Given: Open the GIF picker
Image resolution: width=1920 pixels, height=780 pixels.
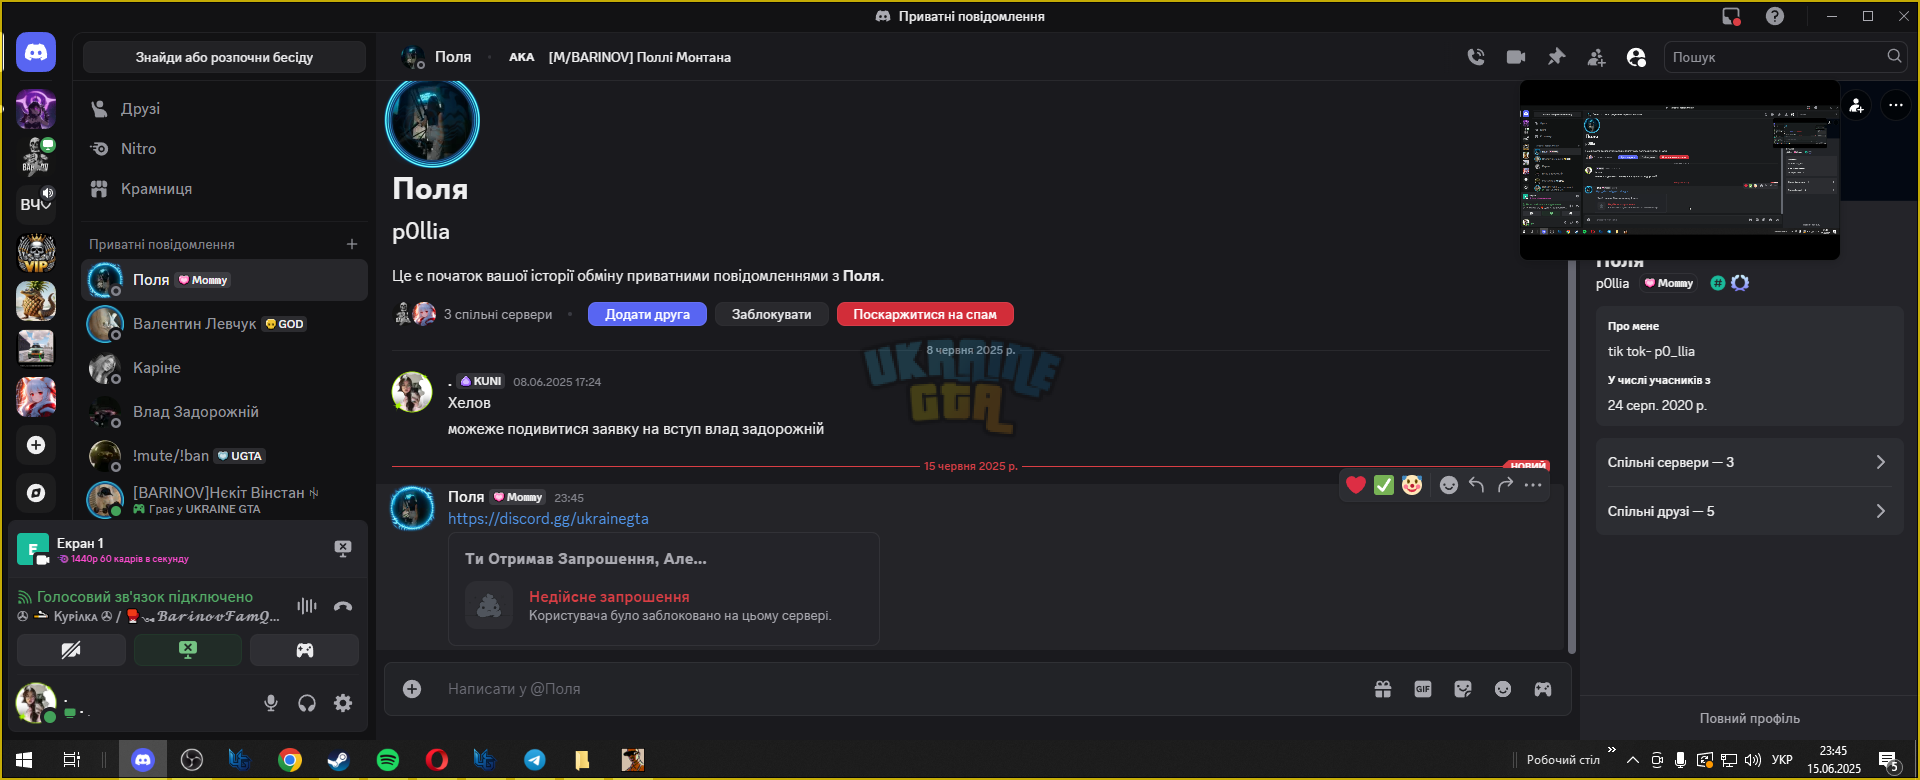Looking at the screenshot, I should coord(1423,689).
